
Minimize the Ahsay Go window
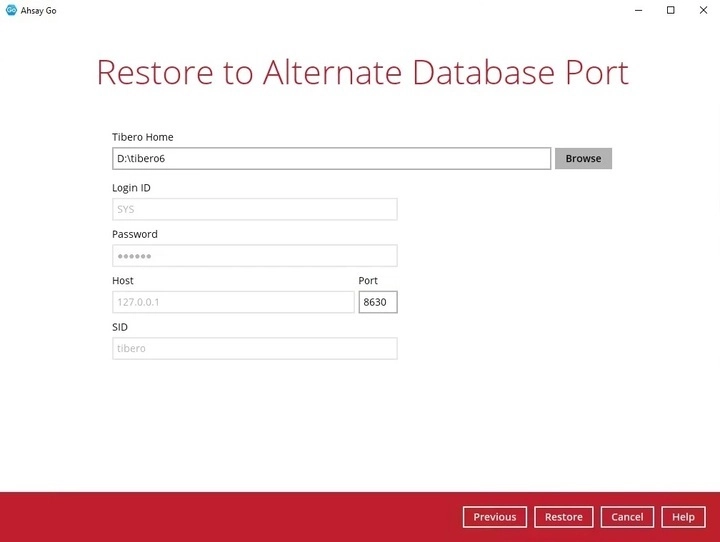[638, 10]
